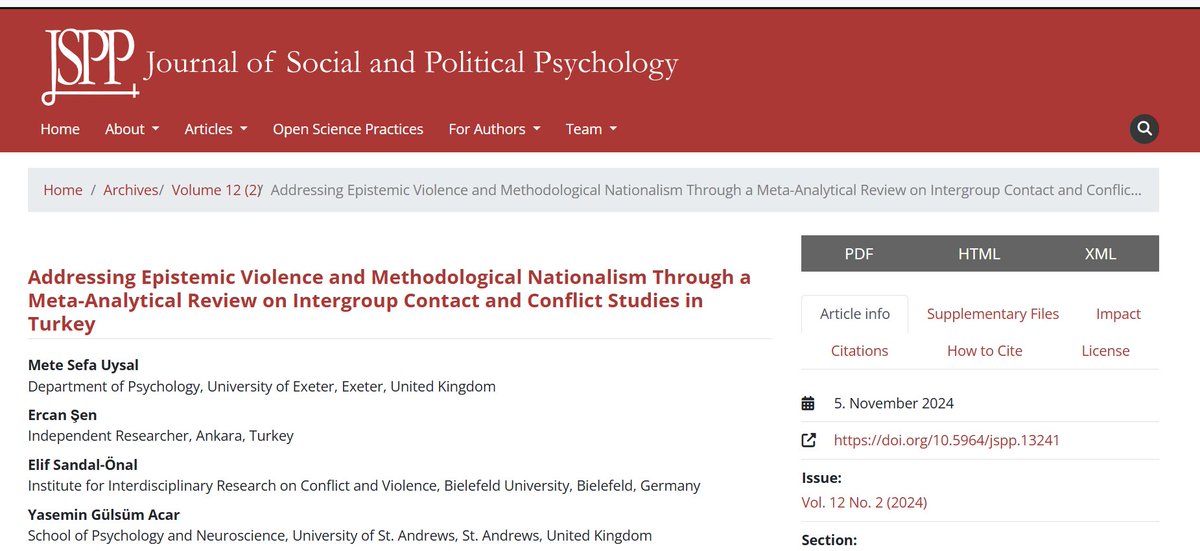The height and width of the screenshot is (551, 1200).
Task: Click the Bielefeld University affiliation text
Action: 364,486
